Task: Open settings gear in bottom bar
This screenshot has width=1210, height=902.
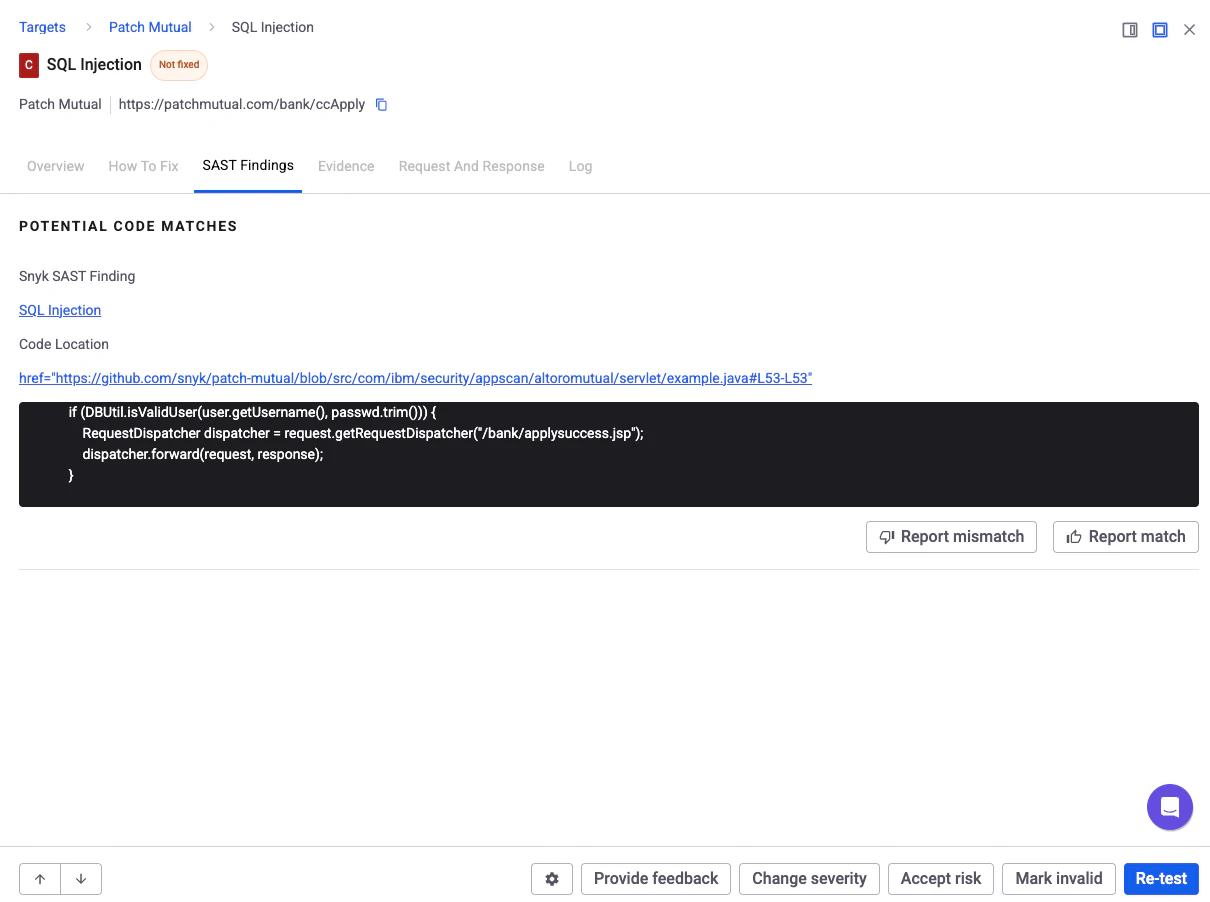Action: point(552,879)
